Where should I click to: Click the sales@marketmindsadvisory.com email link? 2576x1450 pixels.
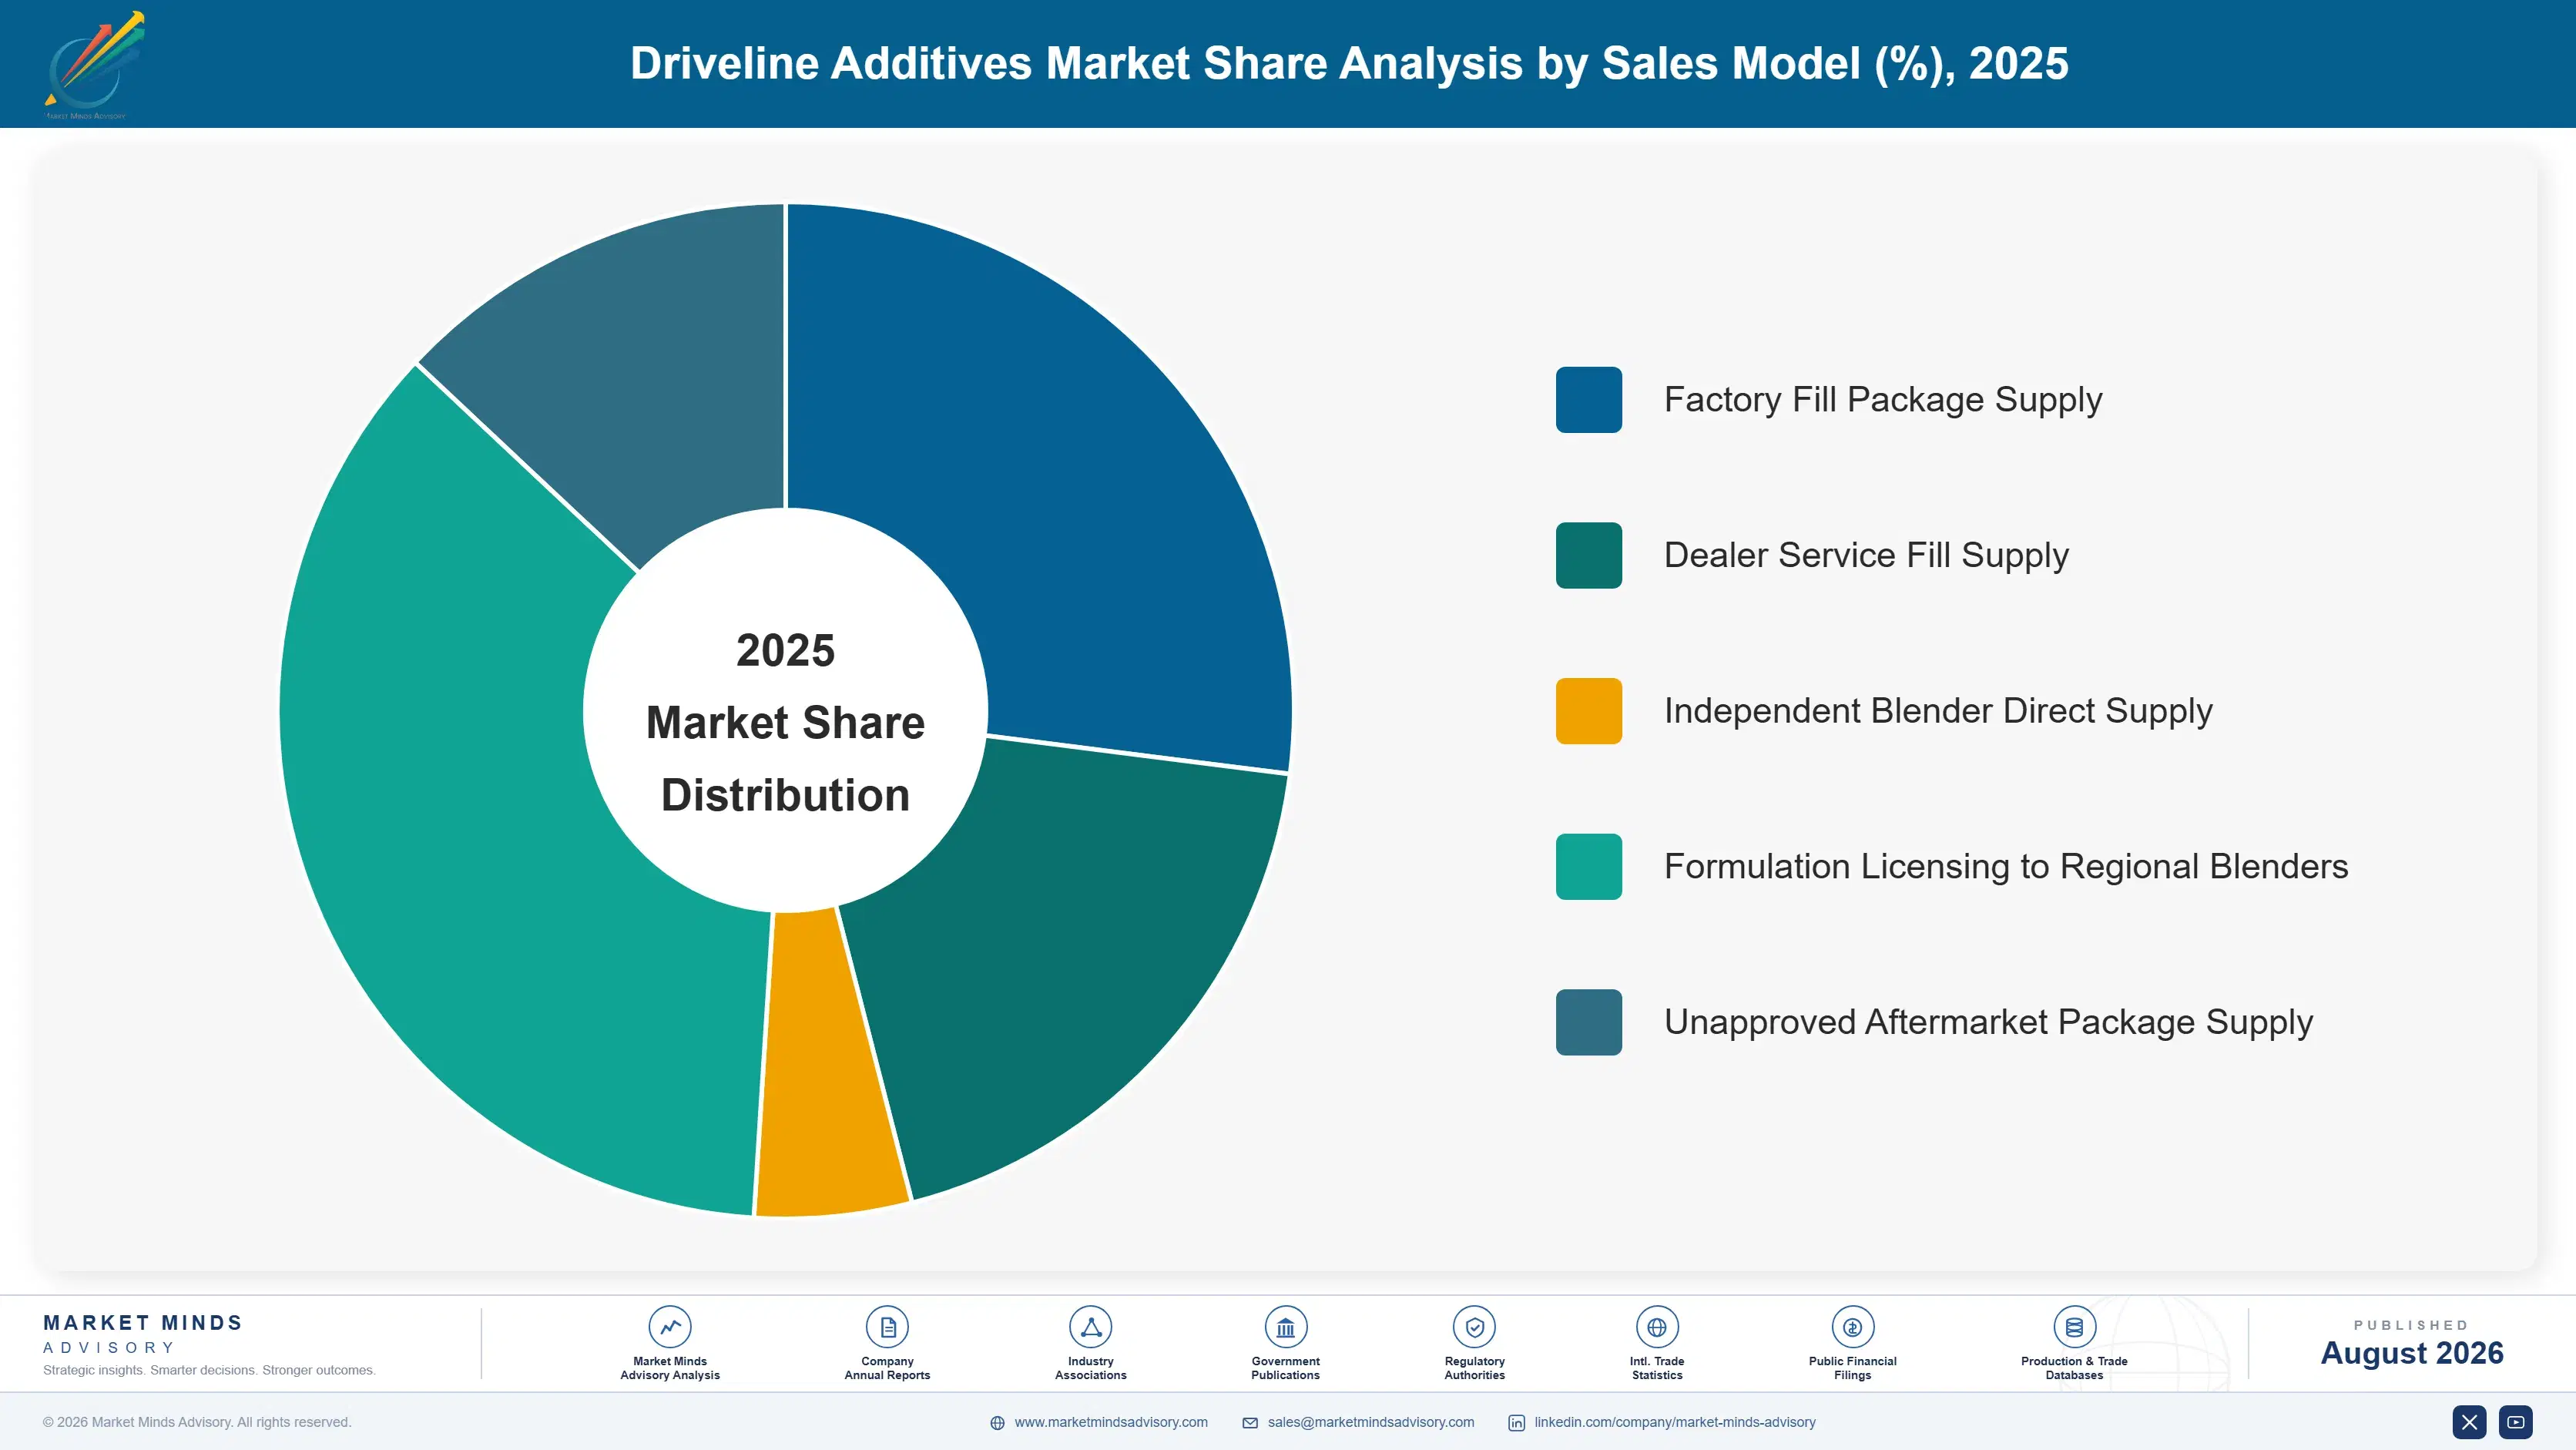click(1371, 1422)
